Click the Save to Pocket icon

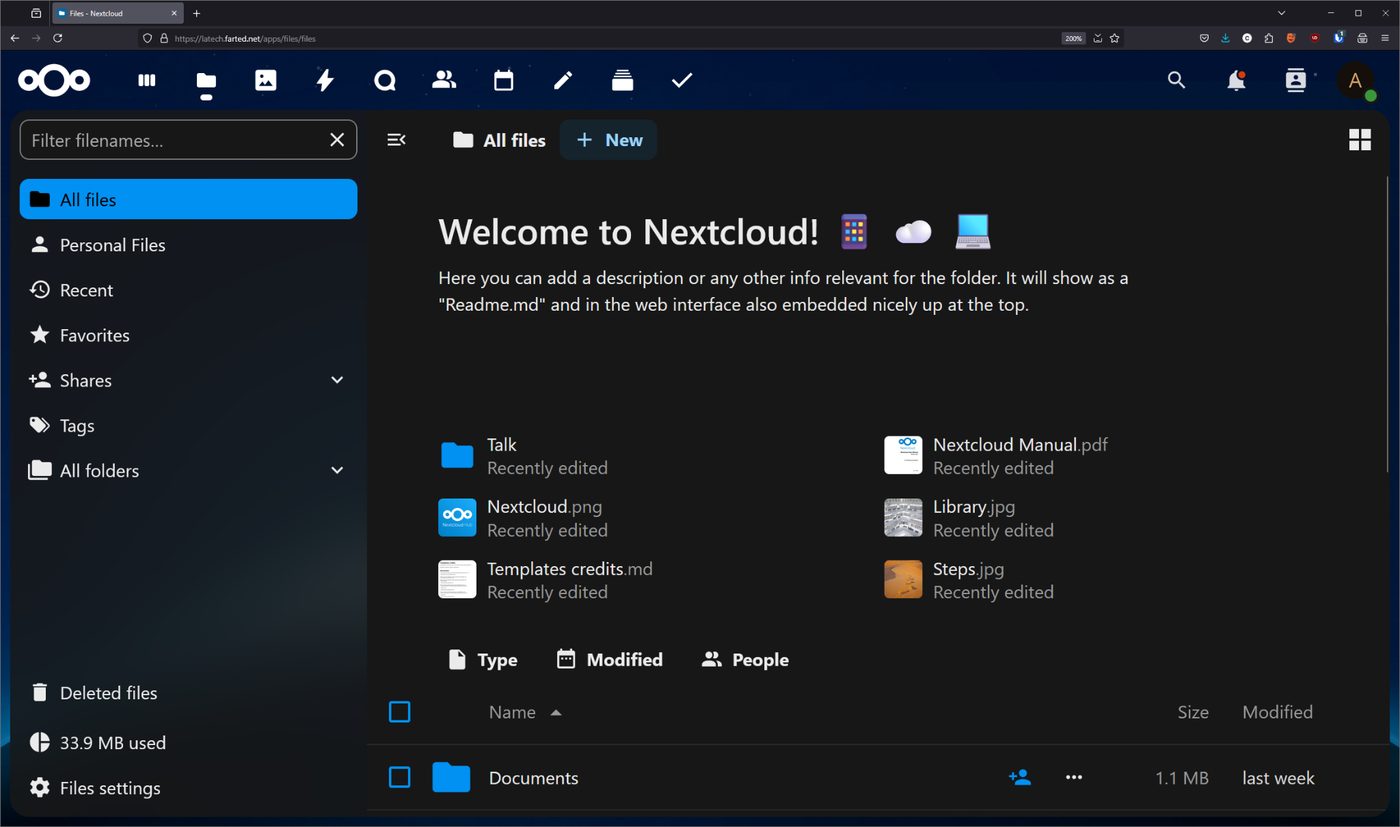click(x=1204, y=38)
